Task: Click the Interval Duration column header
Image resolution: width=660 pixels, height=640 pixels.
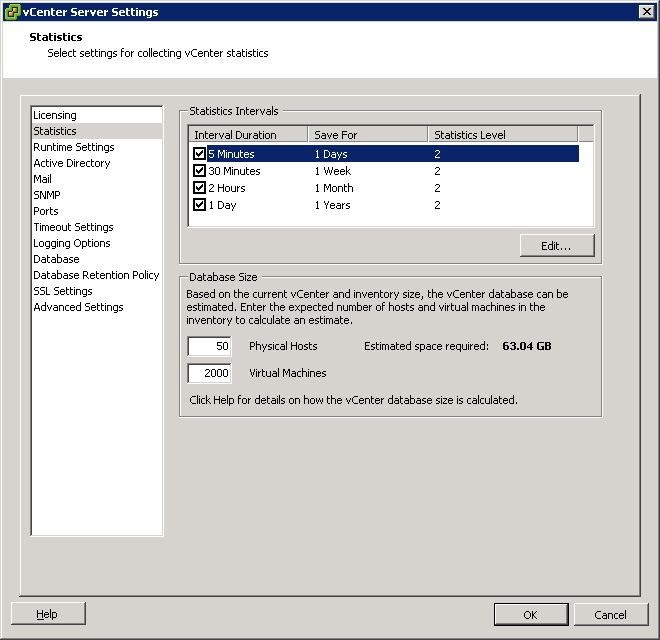Action: click(x=248, y=135)
